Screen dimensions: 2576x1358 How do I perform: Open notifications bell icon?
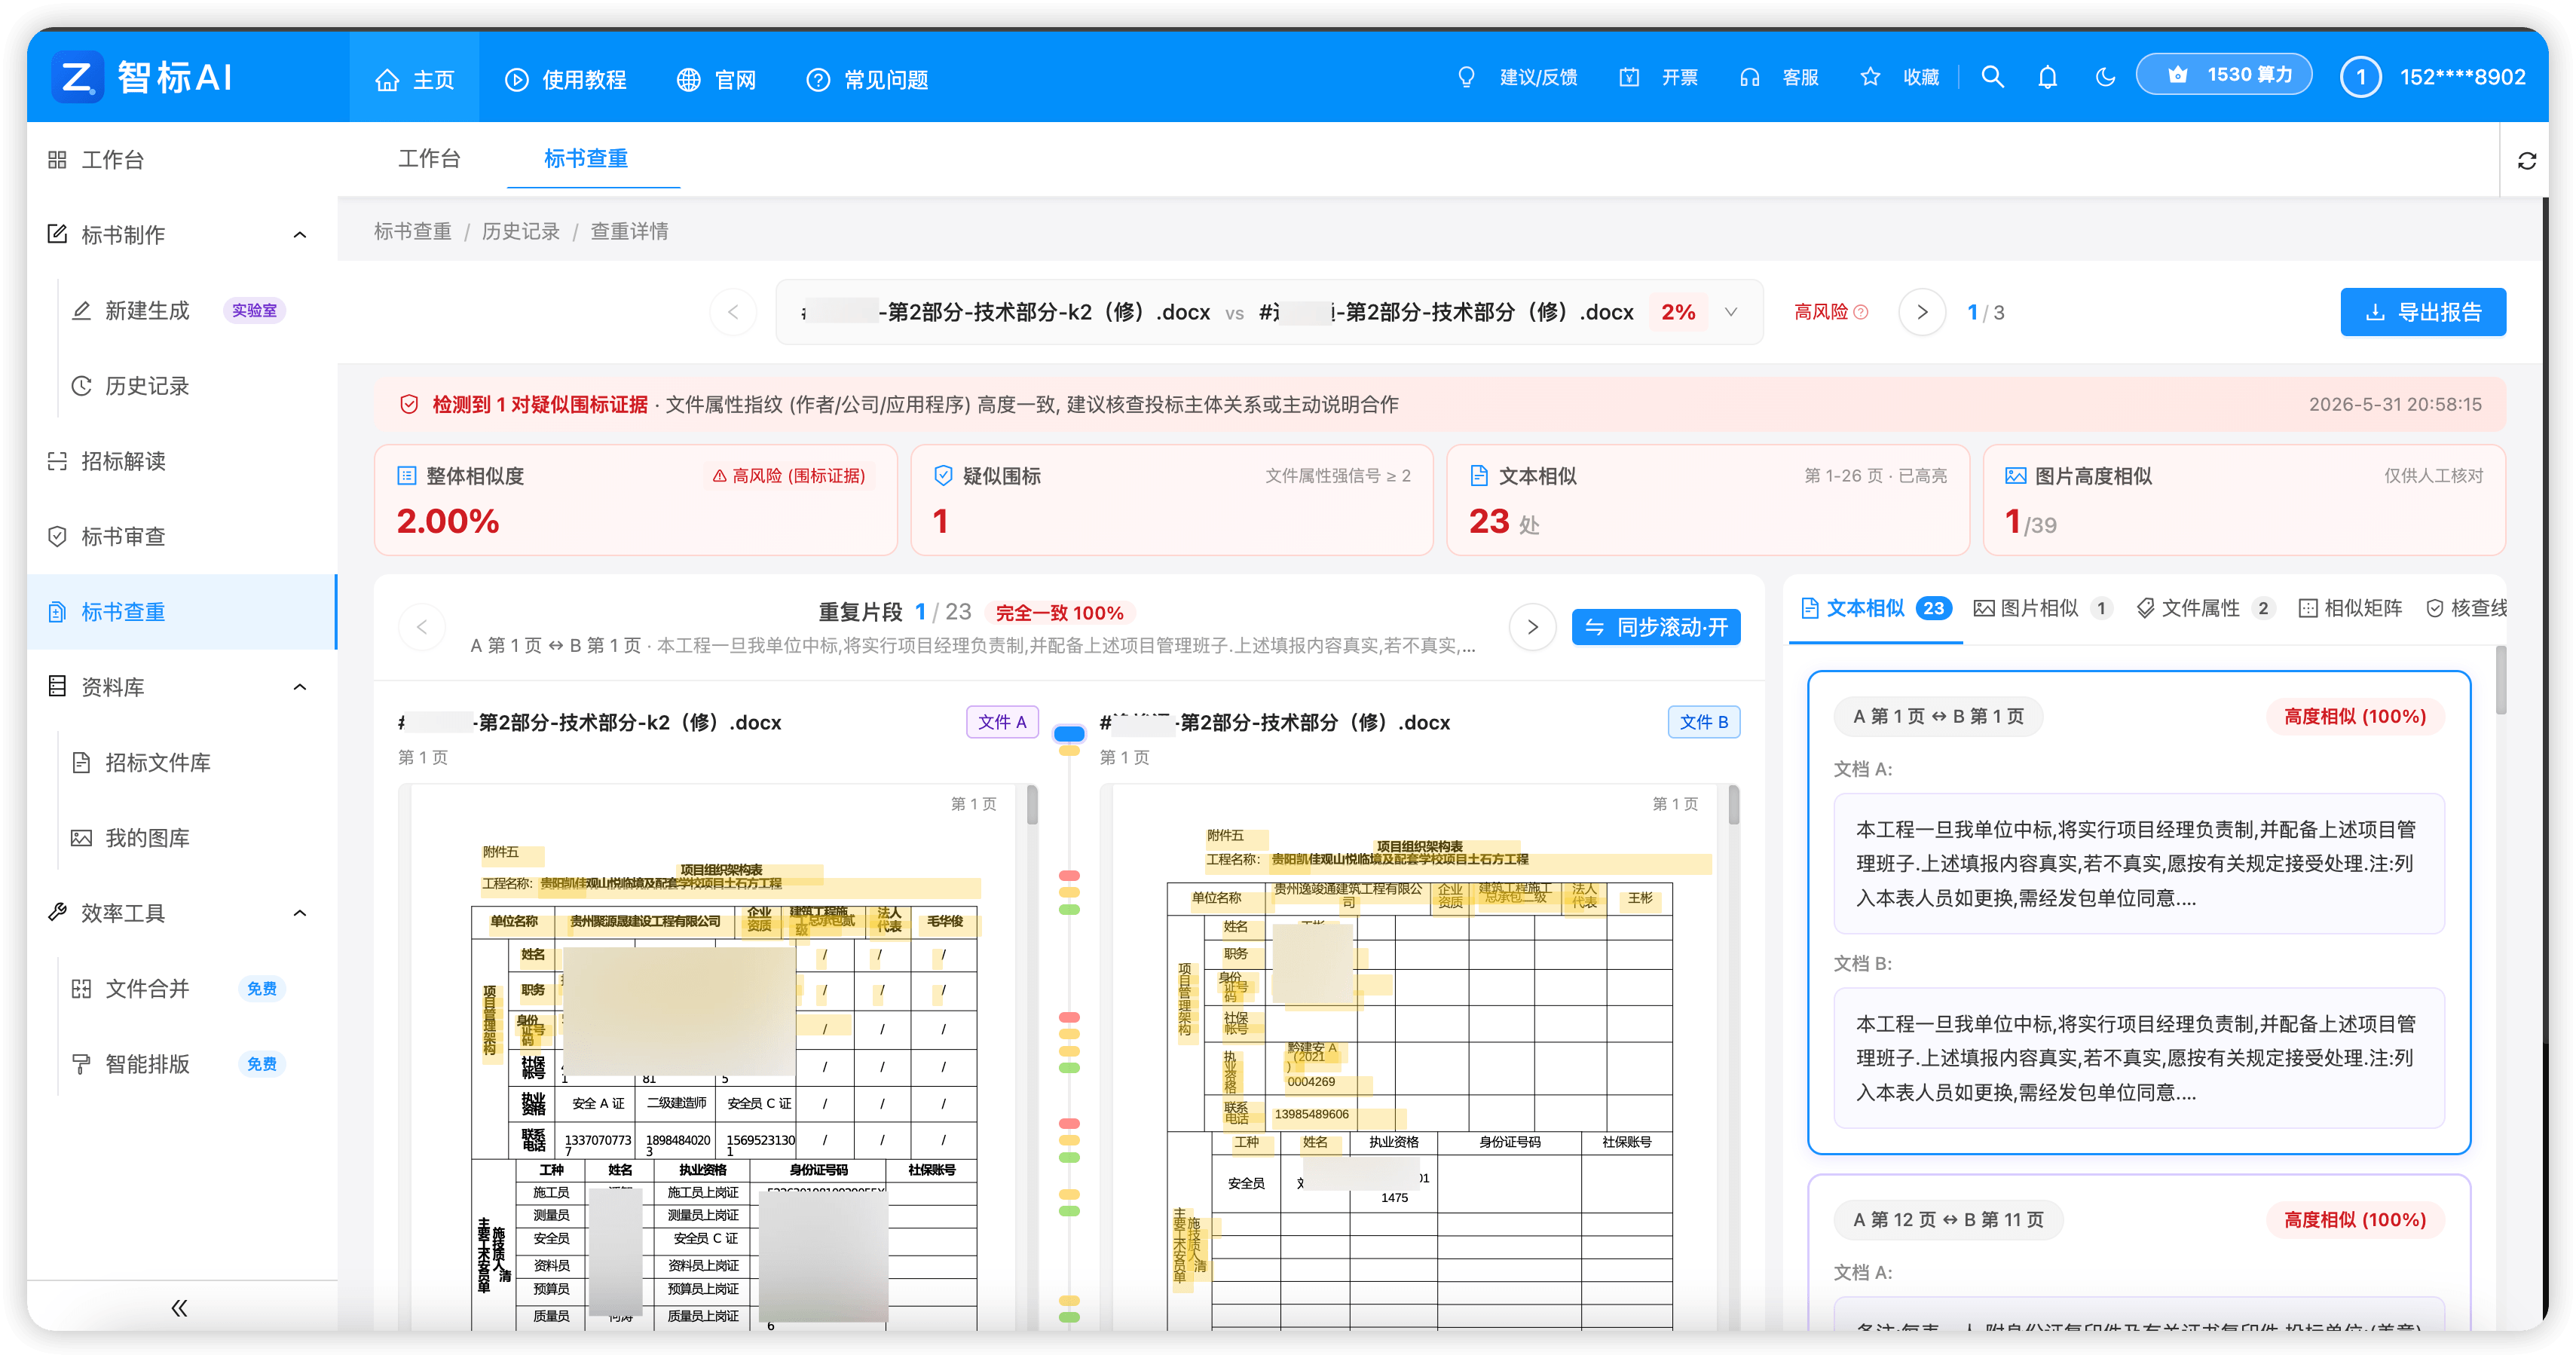(2047, 77)
